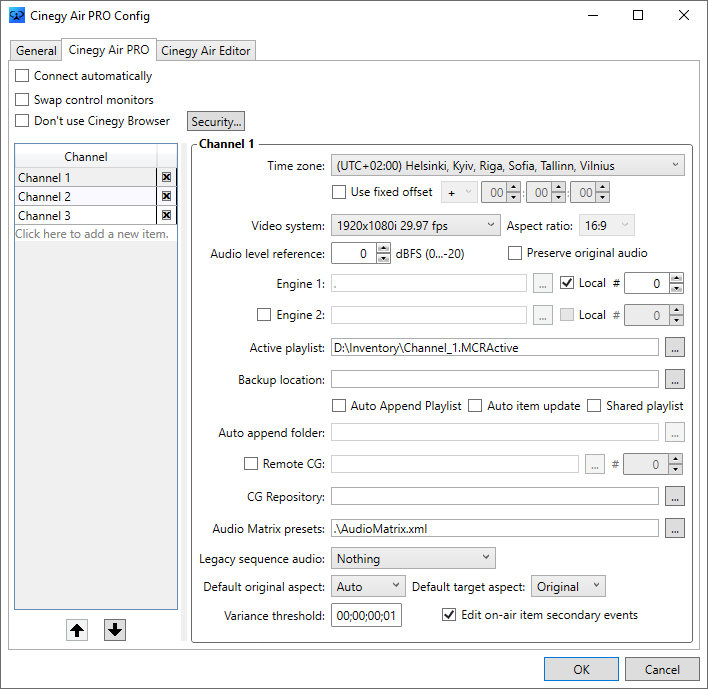Uncheck Engine 1 Local checkbox
This screenshot has height=689, width=708.
click(x=567, y=283)
